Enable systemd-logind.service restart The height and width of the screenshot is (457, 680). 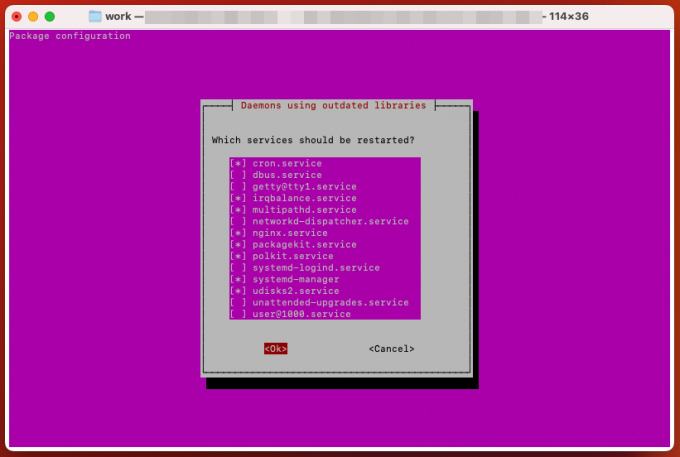point(237,268)
